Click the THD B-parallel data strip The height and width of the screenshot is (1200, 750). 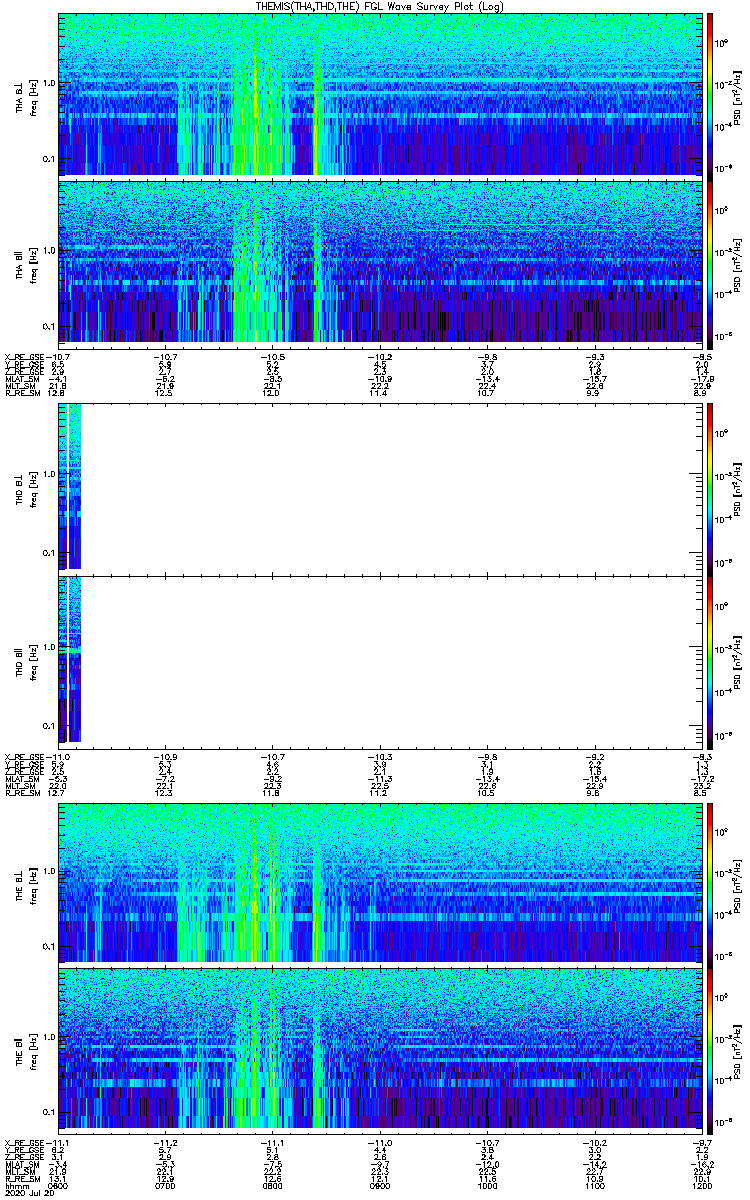[x=69, y=658]
